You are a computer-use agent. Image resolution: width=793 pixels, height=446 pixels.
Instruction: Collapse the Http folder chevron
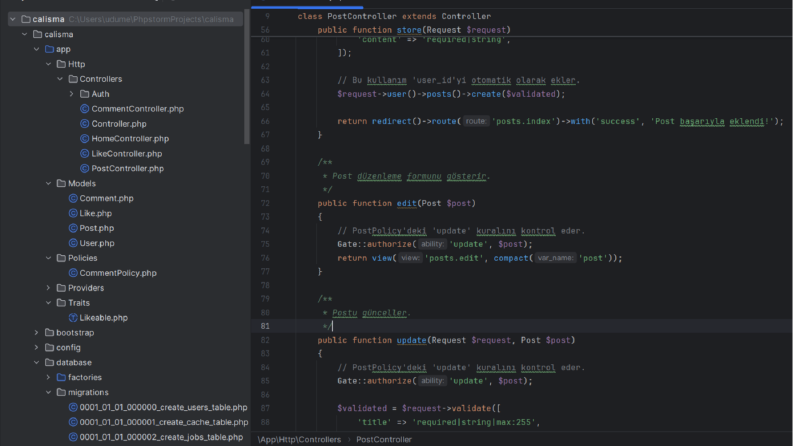click(x=49, y=64)
